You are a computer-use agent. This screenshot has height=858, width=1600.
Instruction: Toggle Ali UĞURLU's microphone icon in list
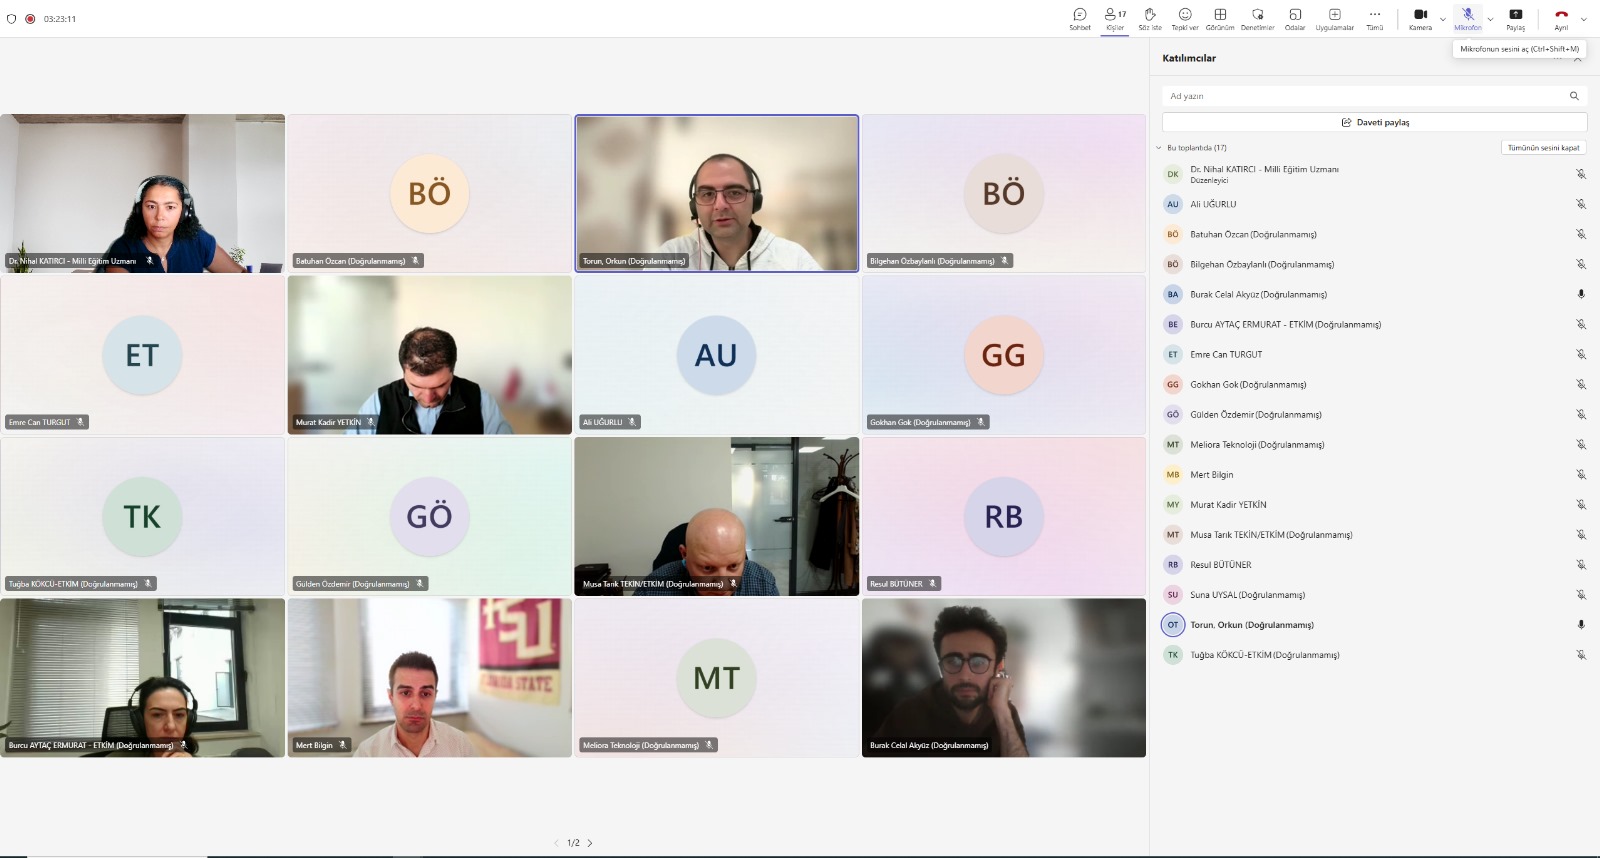[1581, 204]
